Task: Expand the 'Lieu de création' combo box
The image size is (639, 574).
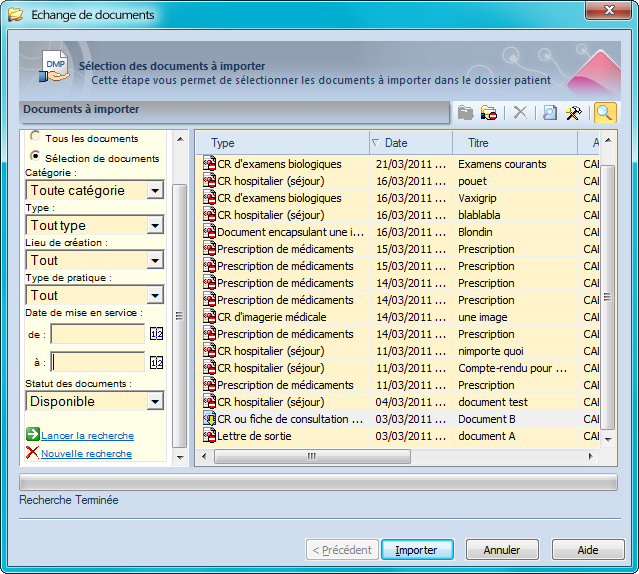Action: 155,261
